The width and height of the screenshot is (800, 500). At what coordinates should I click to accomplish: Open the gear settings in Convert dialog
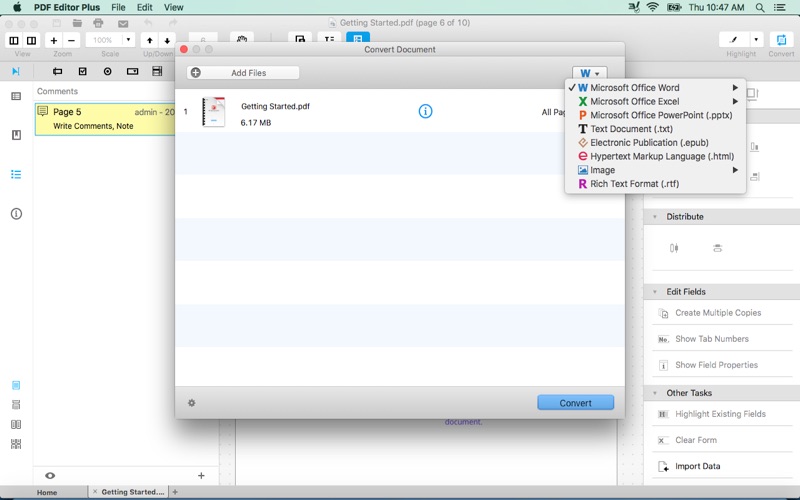[192, 403]
